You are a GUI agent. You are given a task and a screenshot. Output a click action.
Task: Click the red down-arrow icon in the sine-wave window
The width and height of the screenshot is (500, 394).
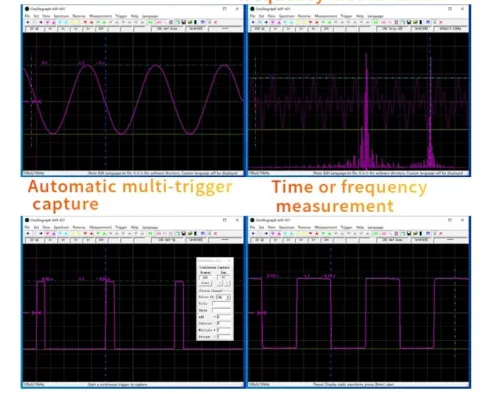pos(85,22)
